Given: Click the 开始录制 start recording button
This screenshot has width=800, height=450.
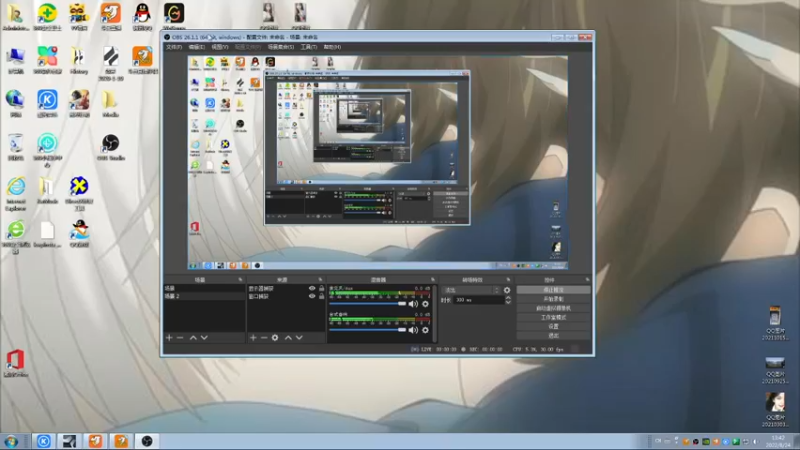Looking at the screenshot, I should (x=554, y=299).
